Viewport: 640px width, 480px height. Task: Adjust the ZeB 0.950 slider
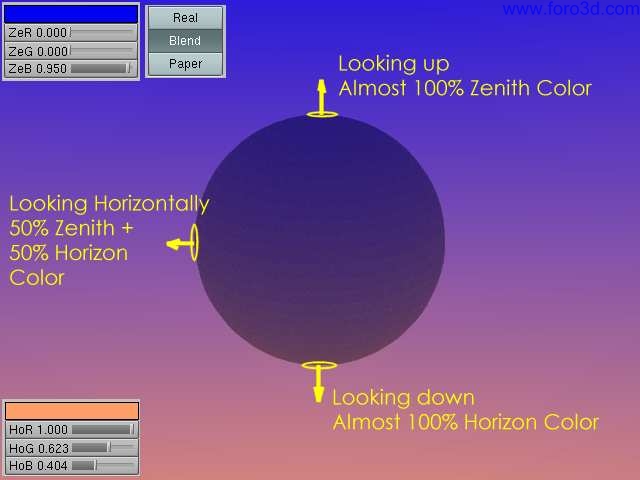pos(71,69)
